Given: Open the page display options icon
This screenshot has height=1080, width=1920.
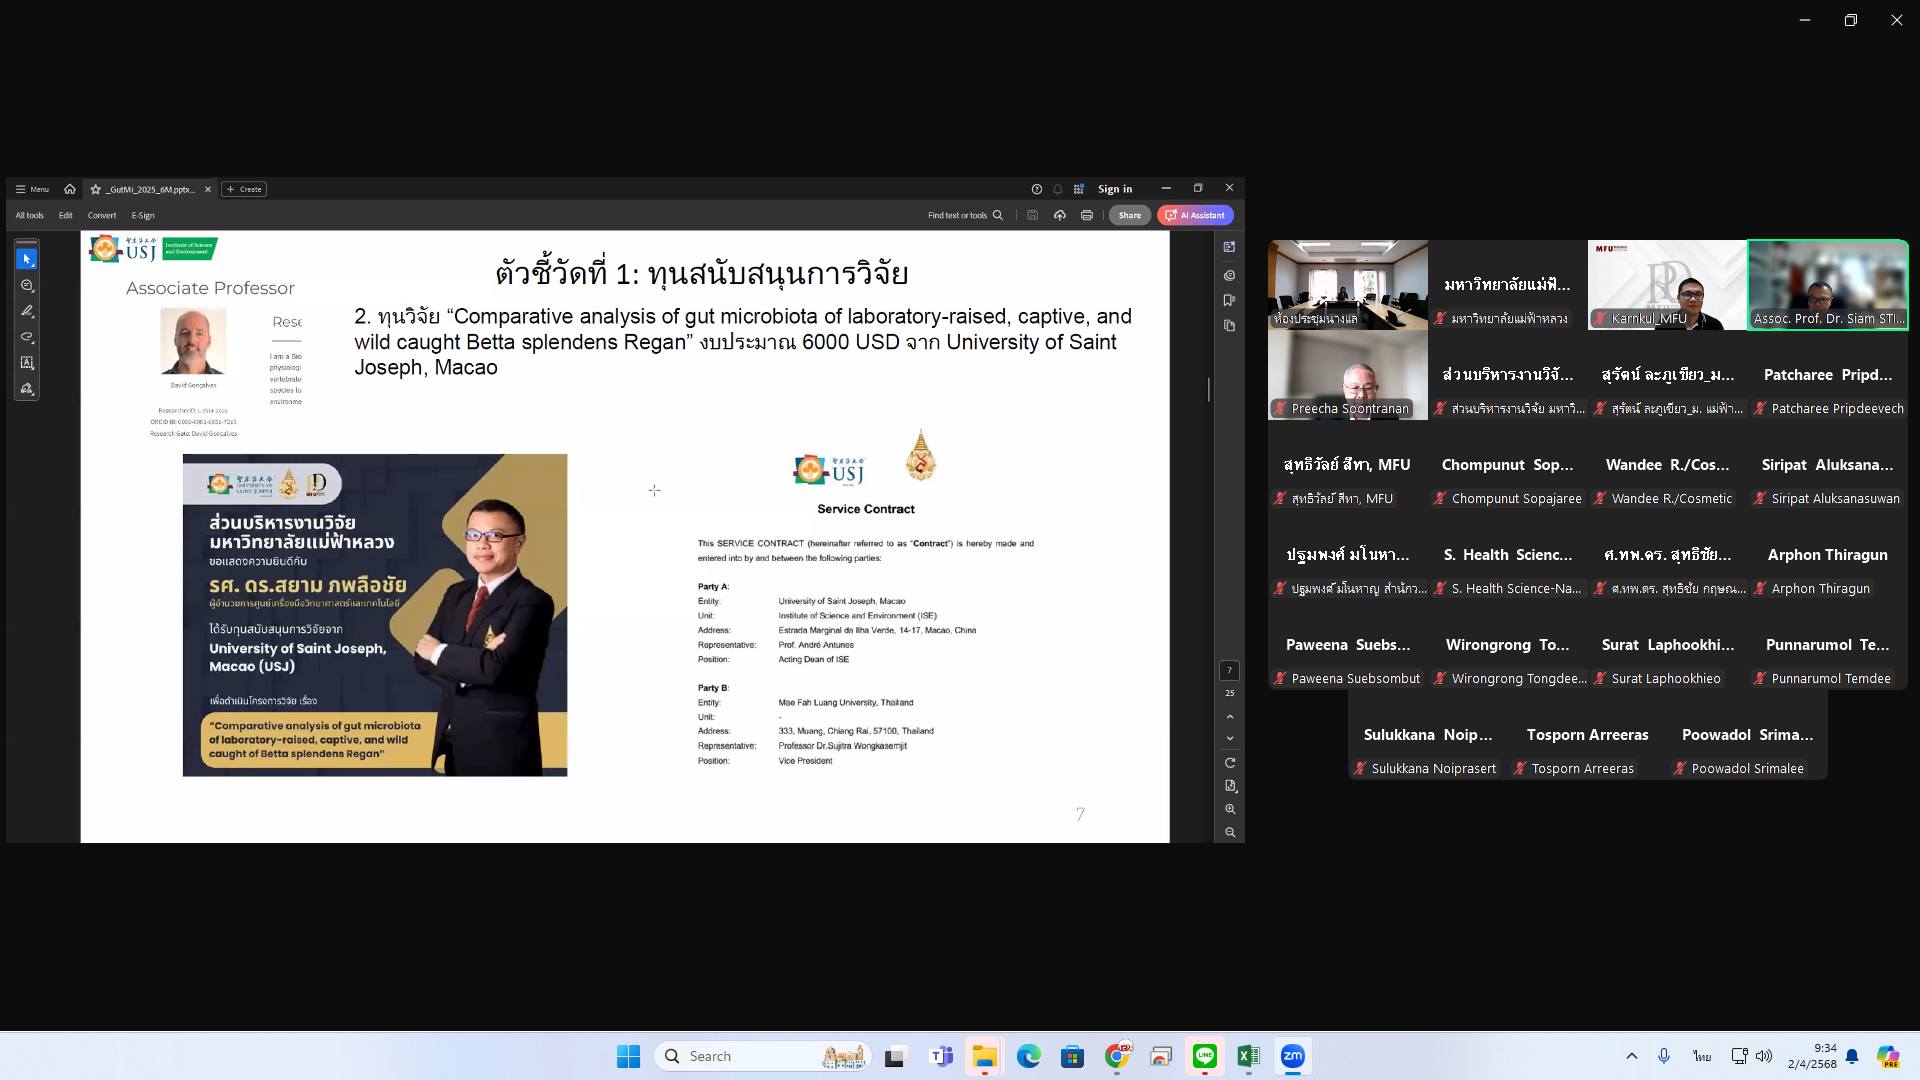Looking at the screenshot, I should click(x=1230, y=786).
